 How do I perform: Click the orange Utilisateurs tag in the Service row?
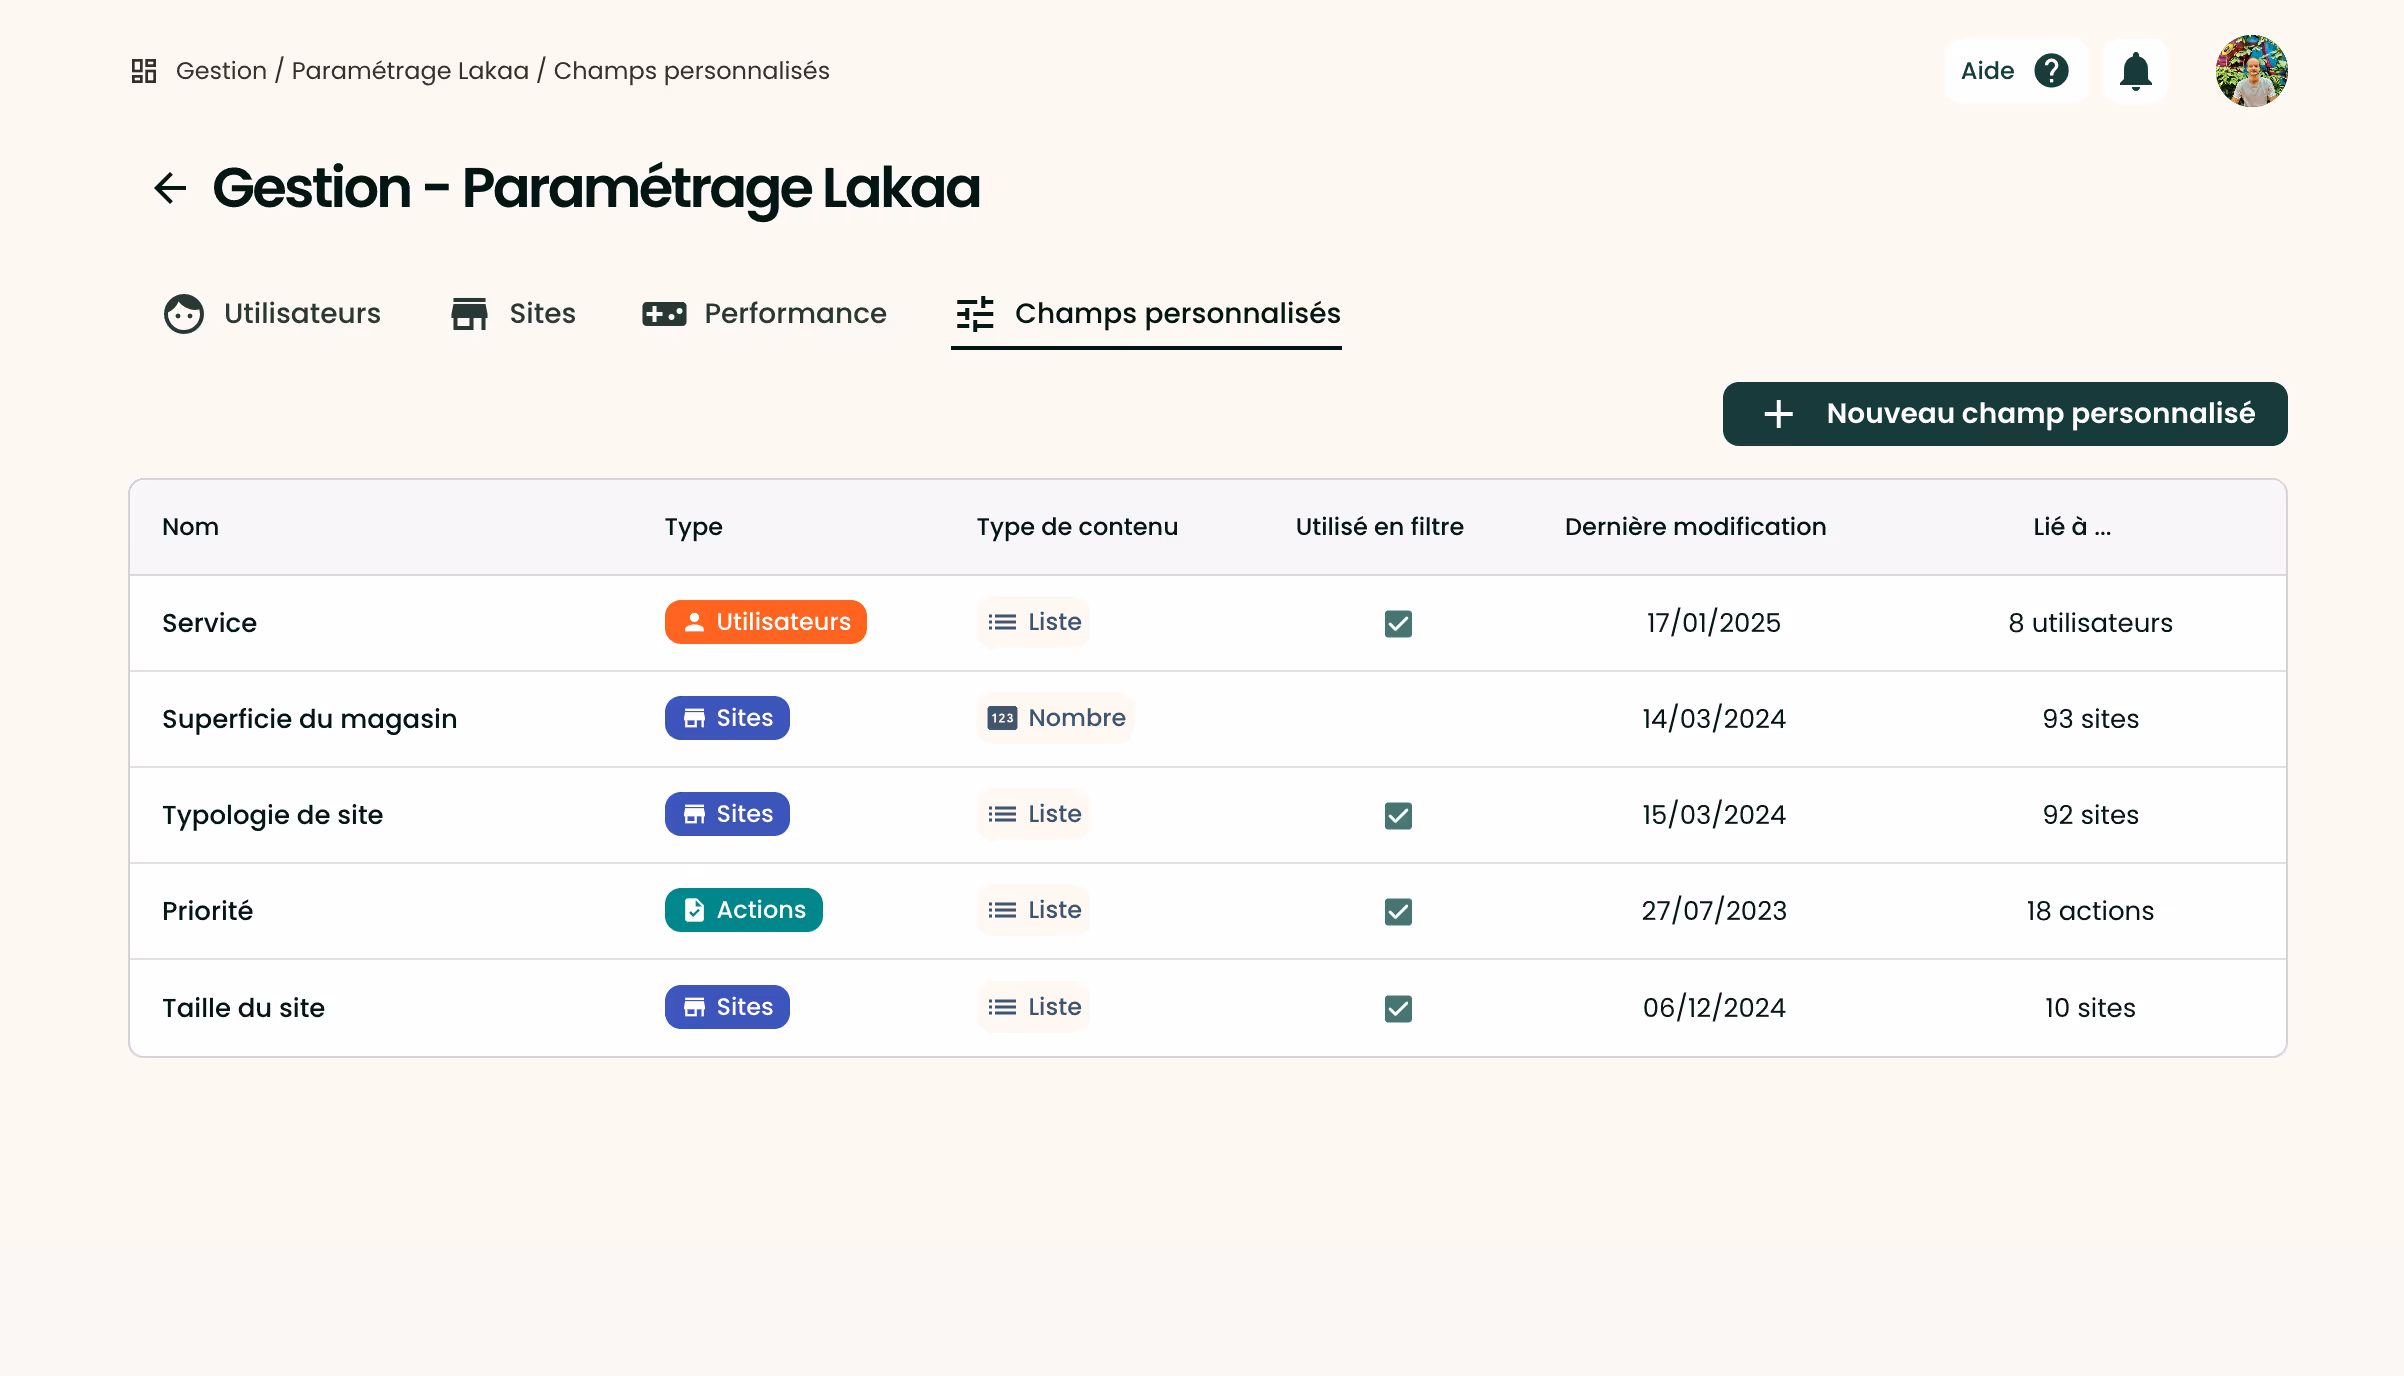(765, 622)
